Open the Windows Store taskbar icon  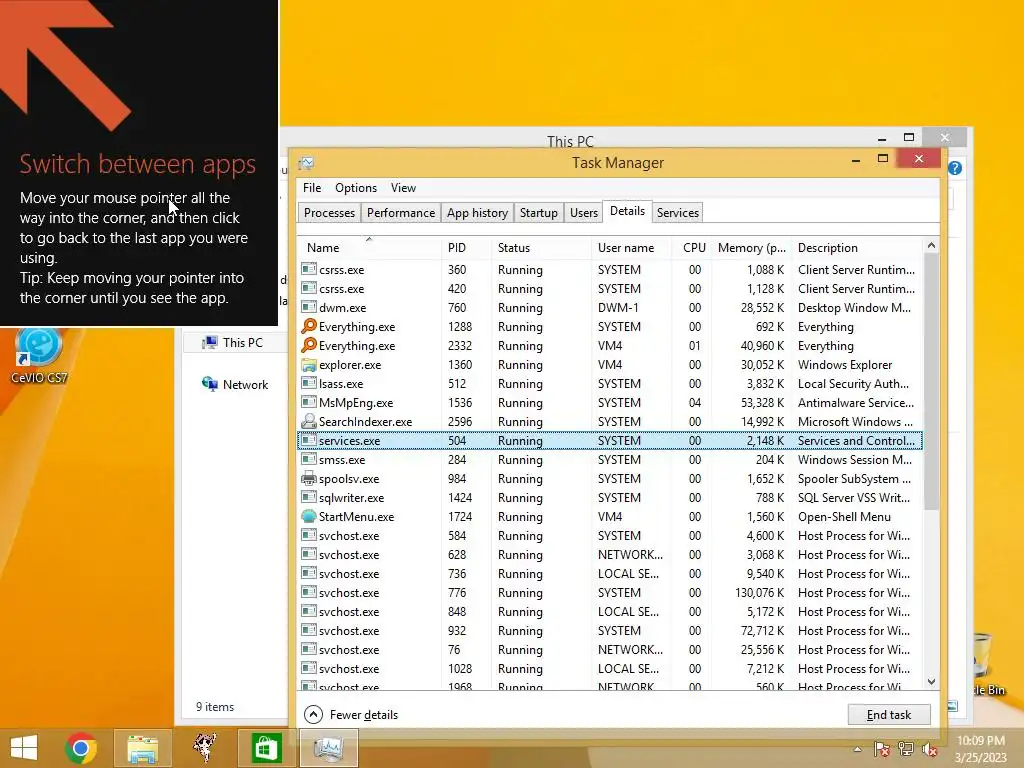265,748
